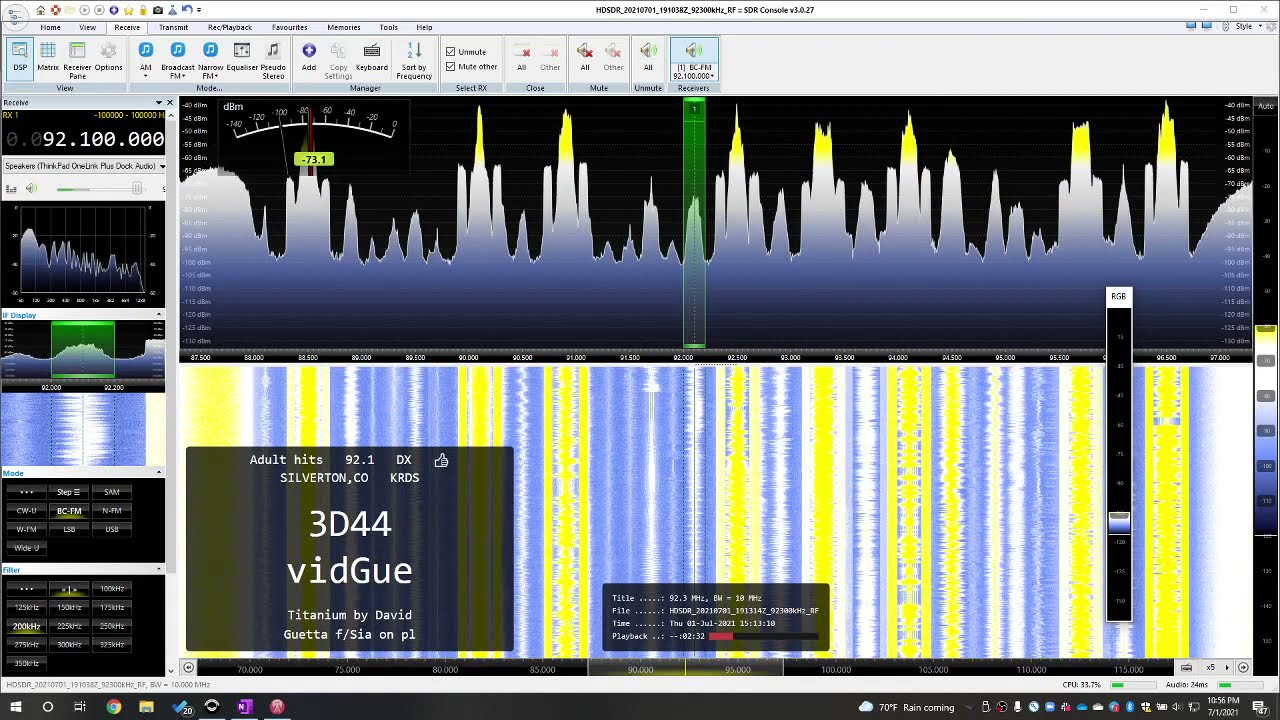
Task: Open the Transmit ribbon tab
Action: click(x=173, y=27)
